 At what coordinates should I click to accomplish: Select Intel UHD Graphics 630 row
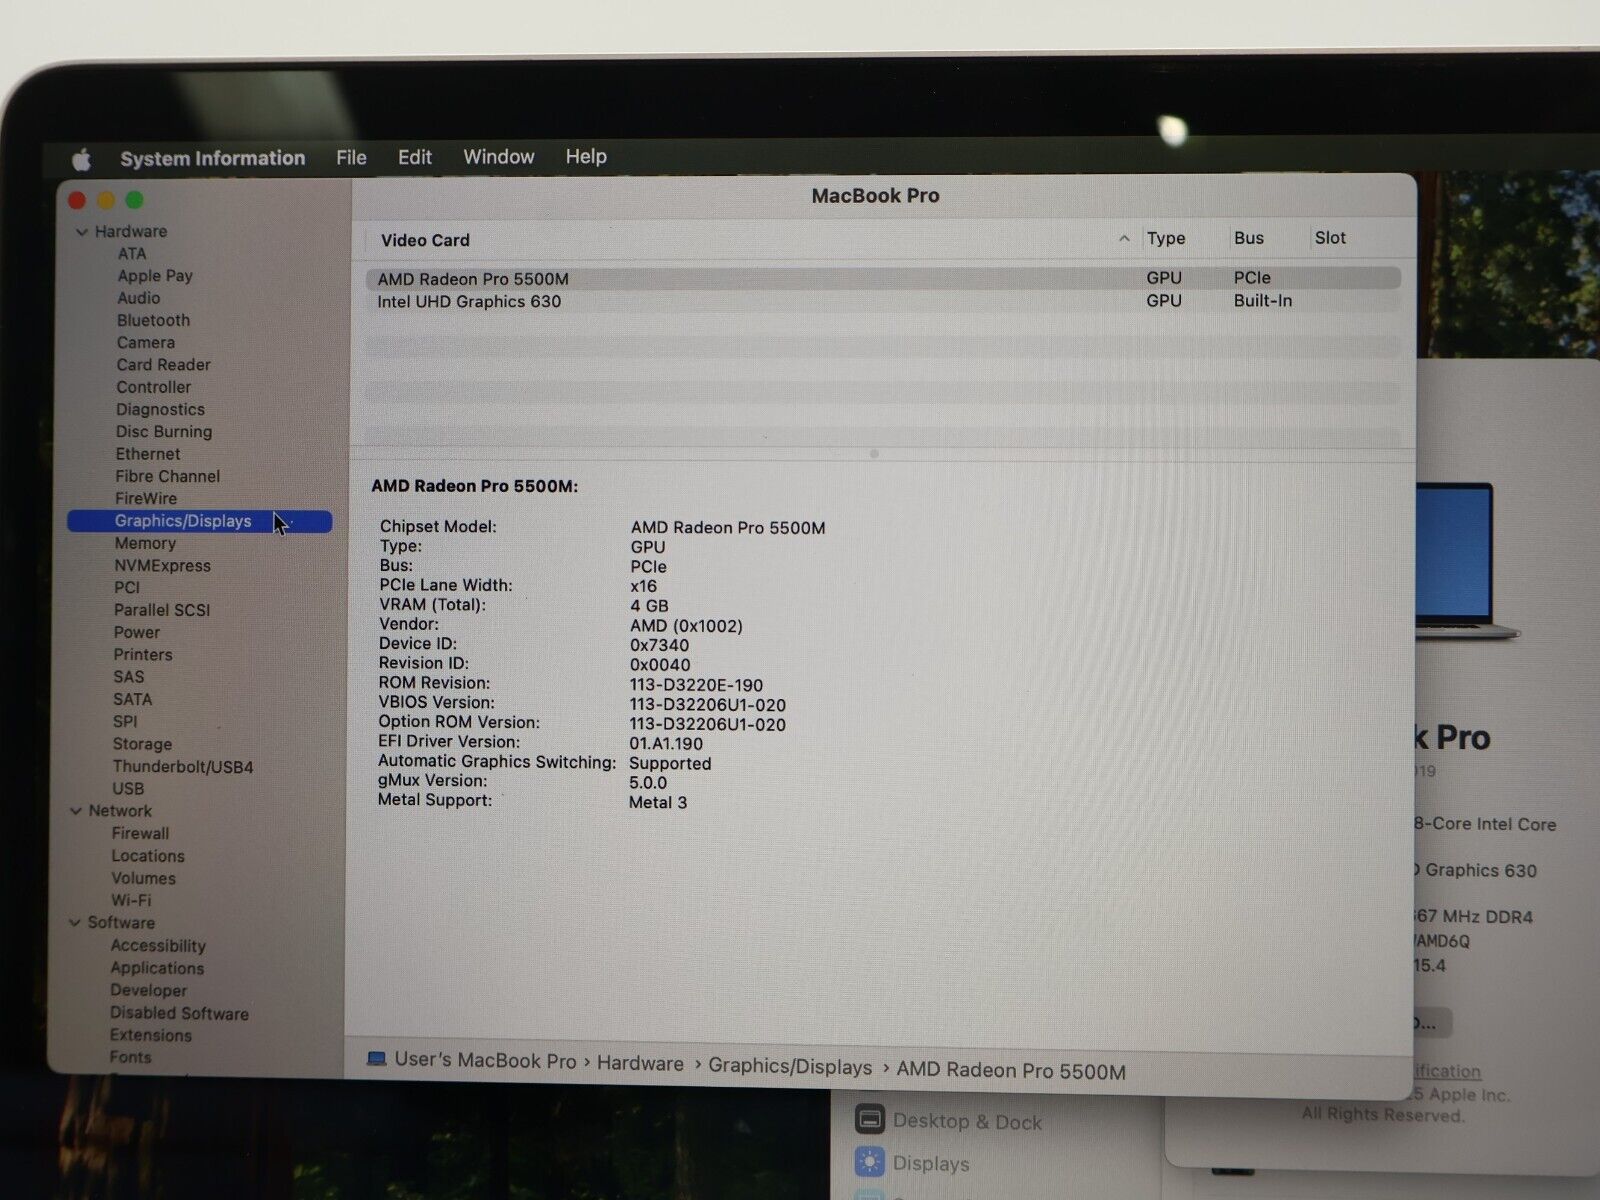point(883,301)
